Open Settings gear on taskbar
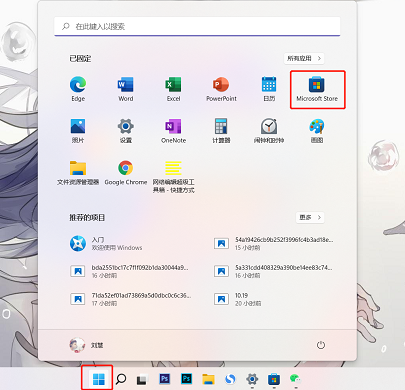The image size is (405, 390). pos(252,379)
